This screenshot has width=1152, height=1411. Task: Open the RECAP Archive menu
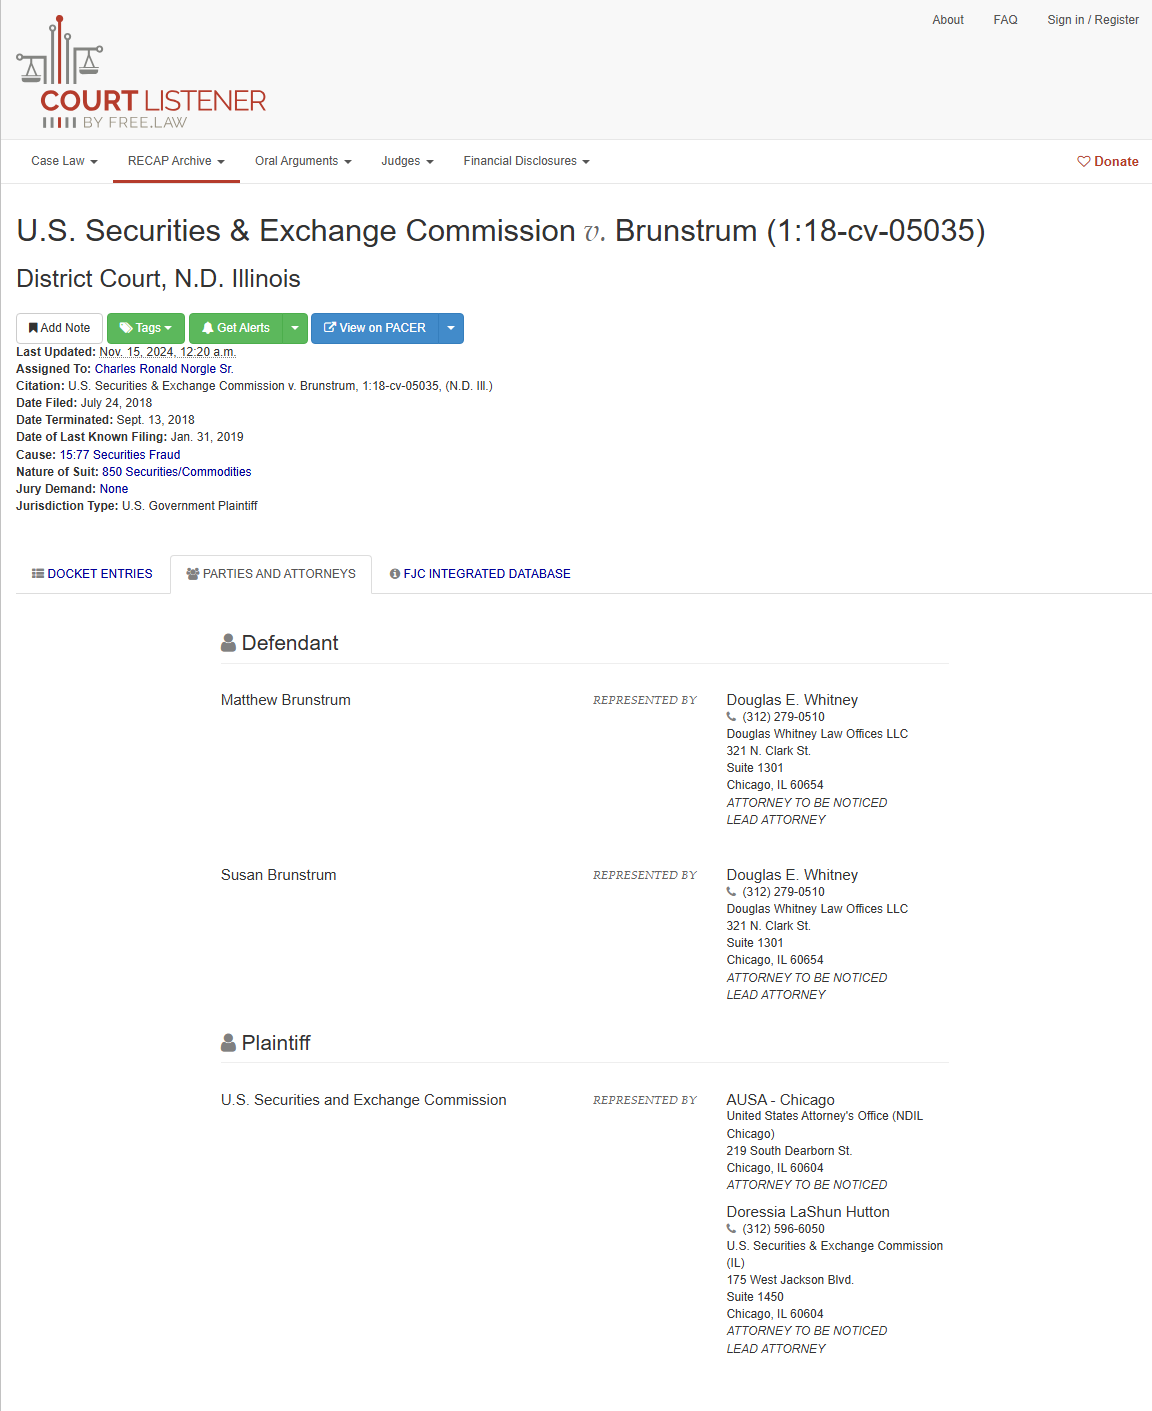[176, 161]
